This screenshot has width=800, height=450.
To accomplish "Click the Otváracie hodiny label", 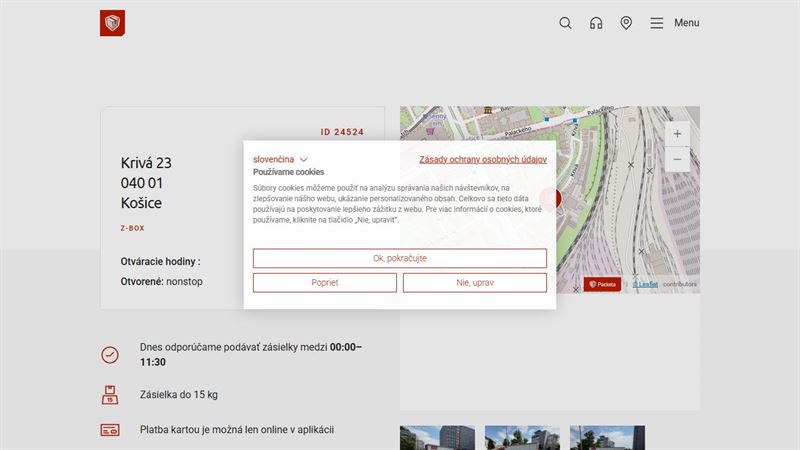I will pos(160,261).
